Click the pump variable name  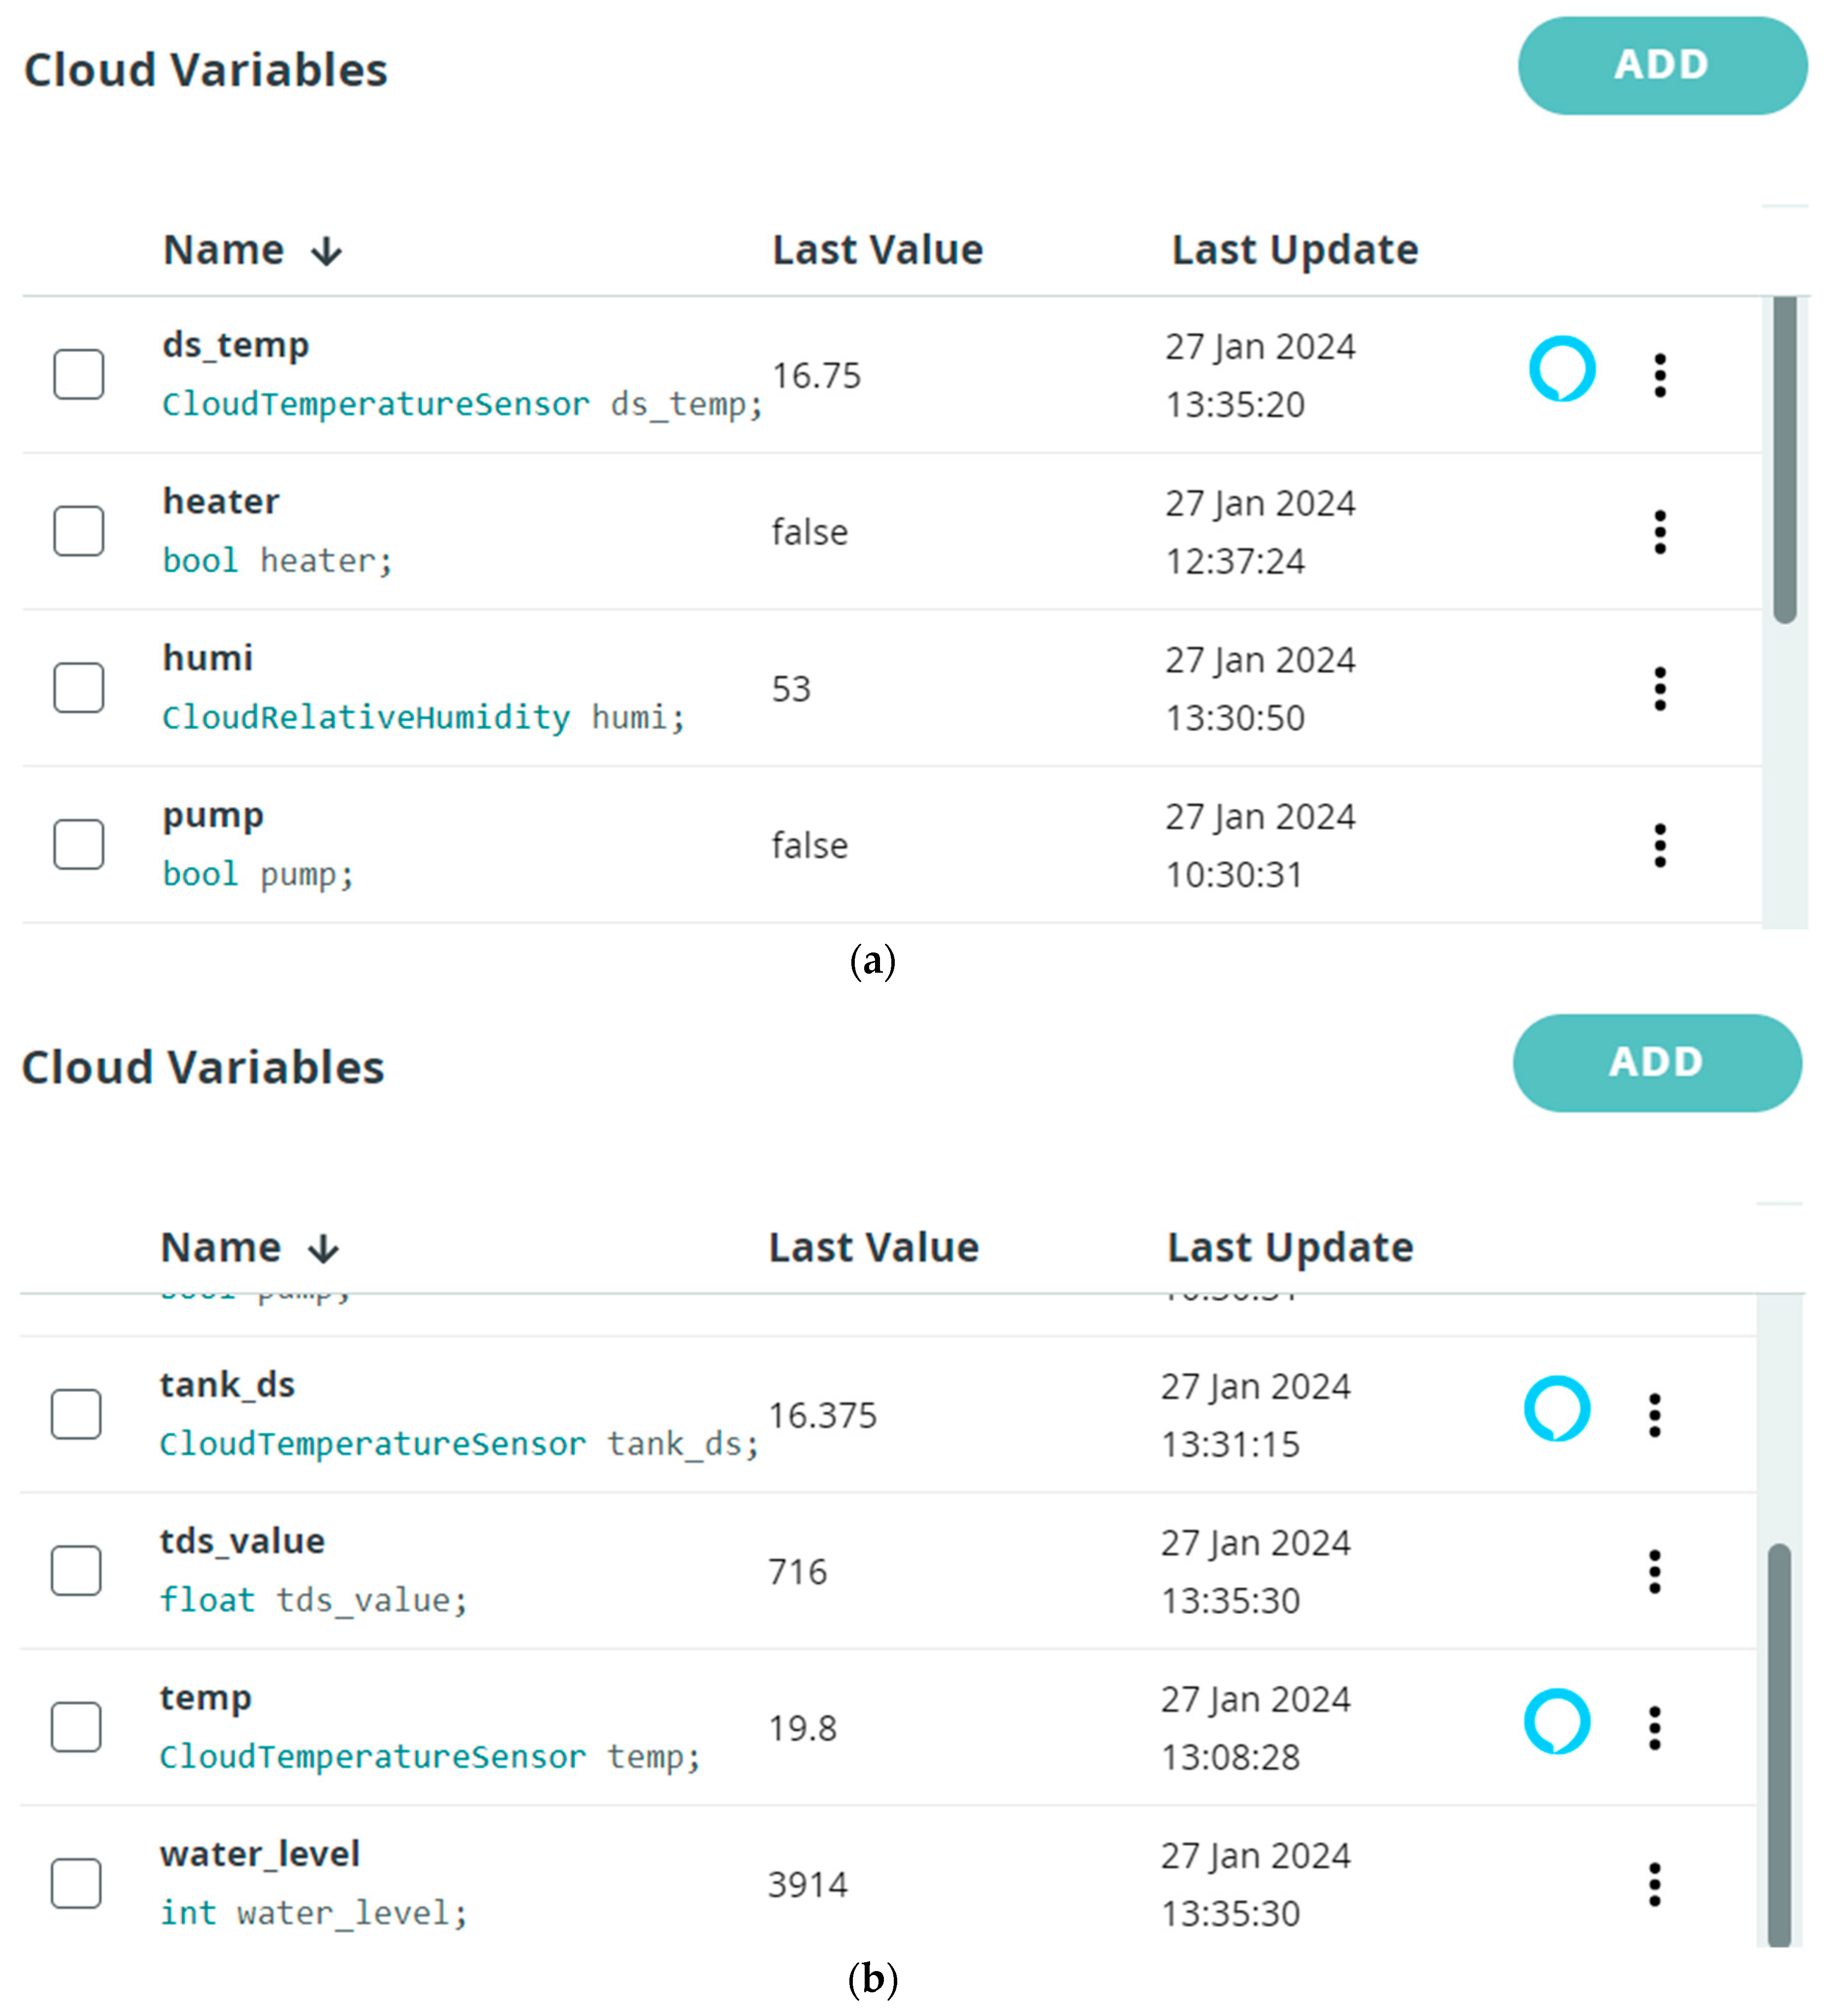(x=213, y=817)
